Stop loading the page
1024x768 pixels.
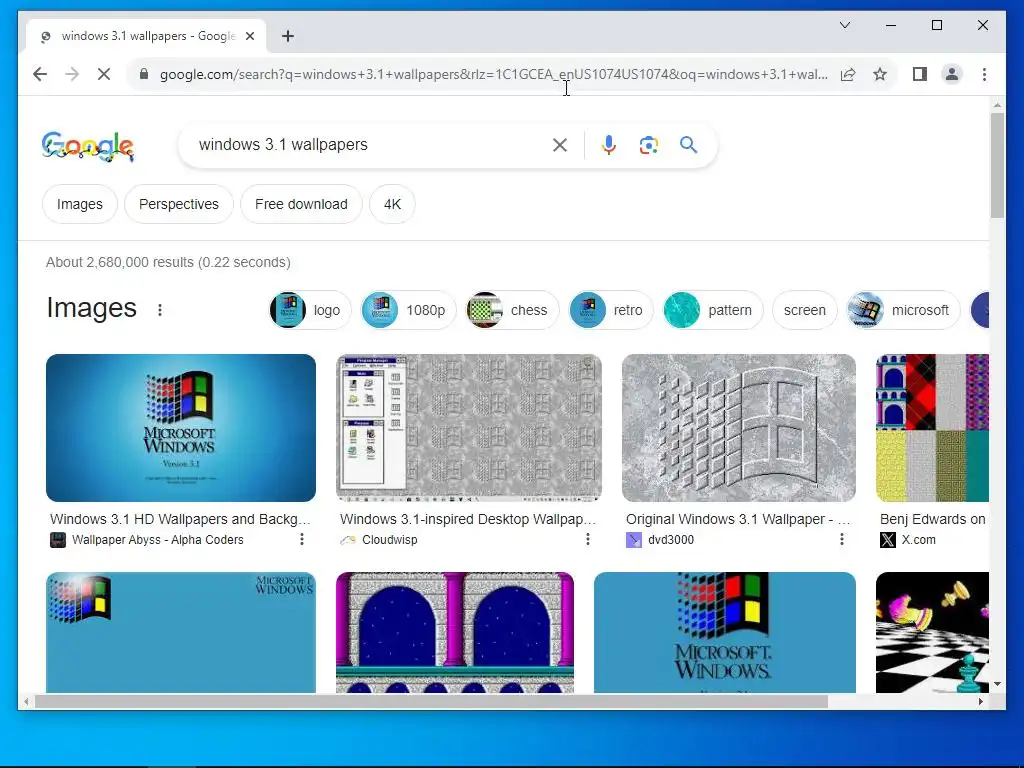tap(104, 74)
